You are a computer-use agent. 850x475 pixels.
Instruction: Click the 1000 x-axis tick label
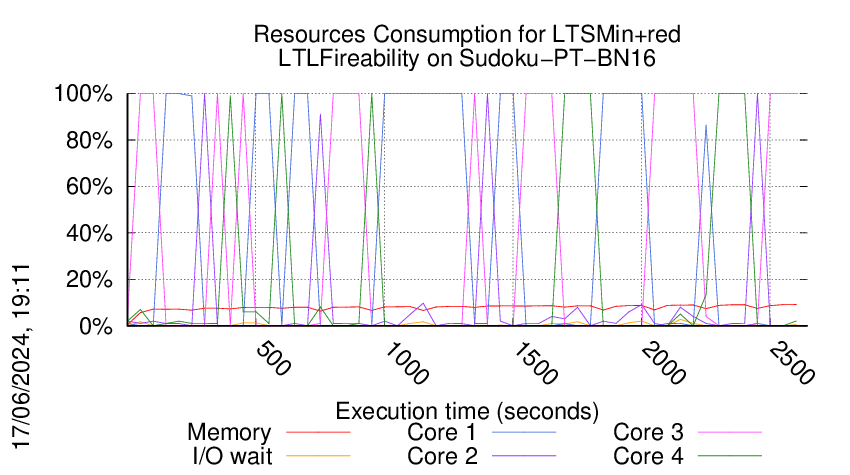(x=407, y=363)
